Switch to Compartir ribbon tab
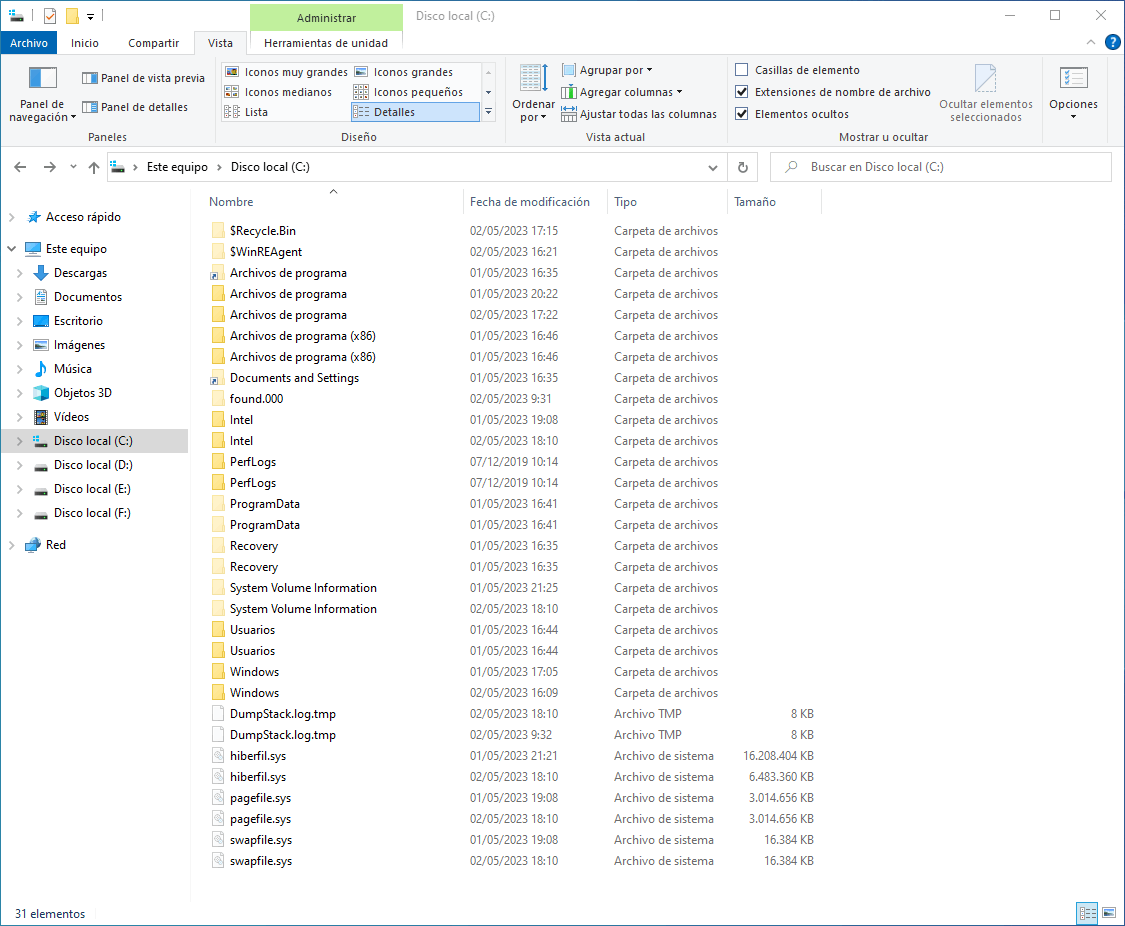Viewport: 1125px width, 926px height. click(x=154, y=43)
